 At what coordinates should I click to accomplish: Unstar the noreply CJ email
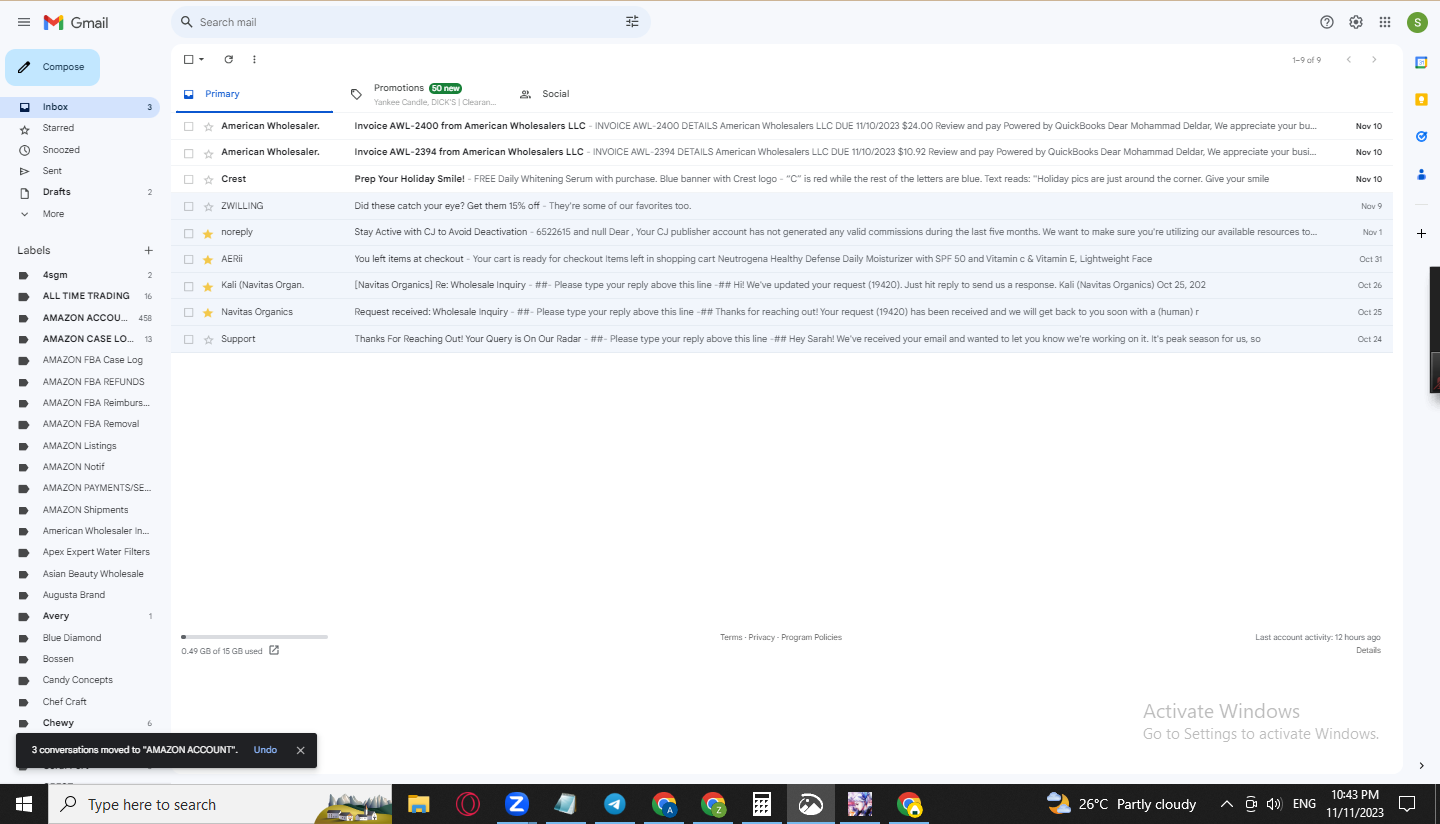click(x=208, y=233)
